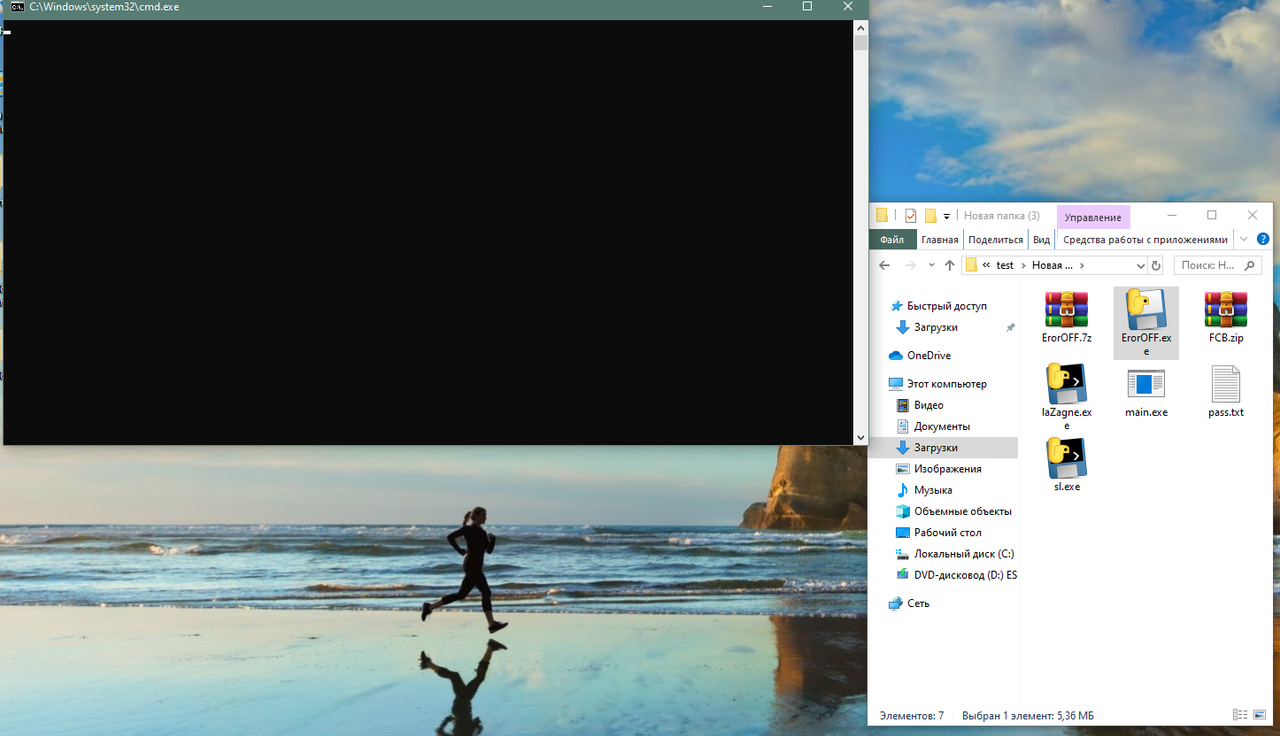
Task: Open Quick Access Toolbar customize dropdown
Action: tap(947, 216)
